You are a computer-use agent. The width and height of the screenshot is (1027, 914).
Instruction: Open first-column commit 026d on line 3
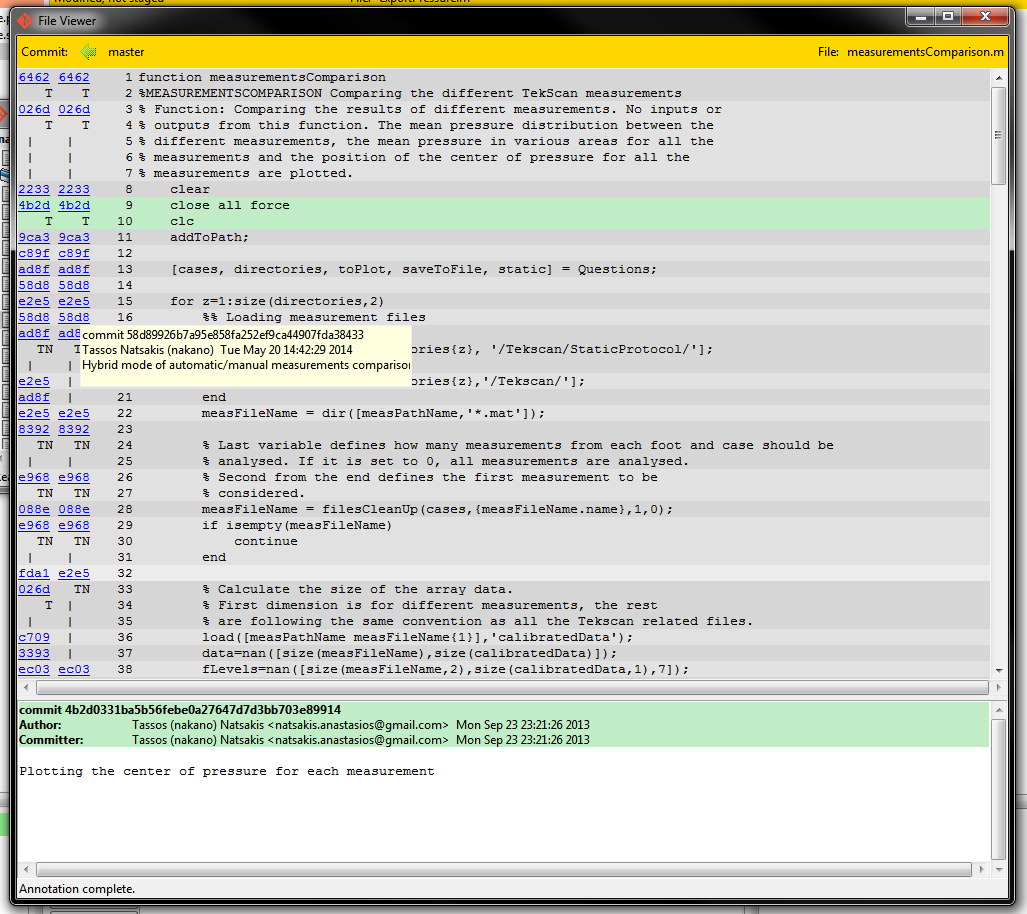34,109
